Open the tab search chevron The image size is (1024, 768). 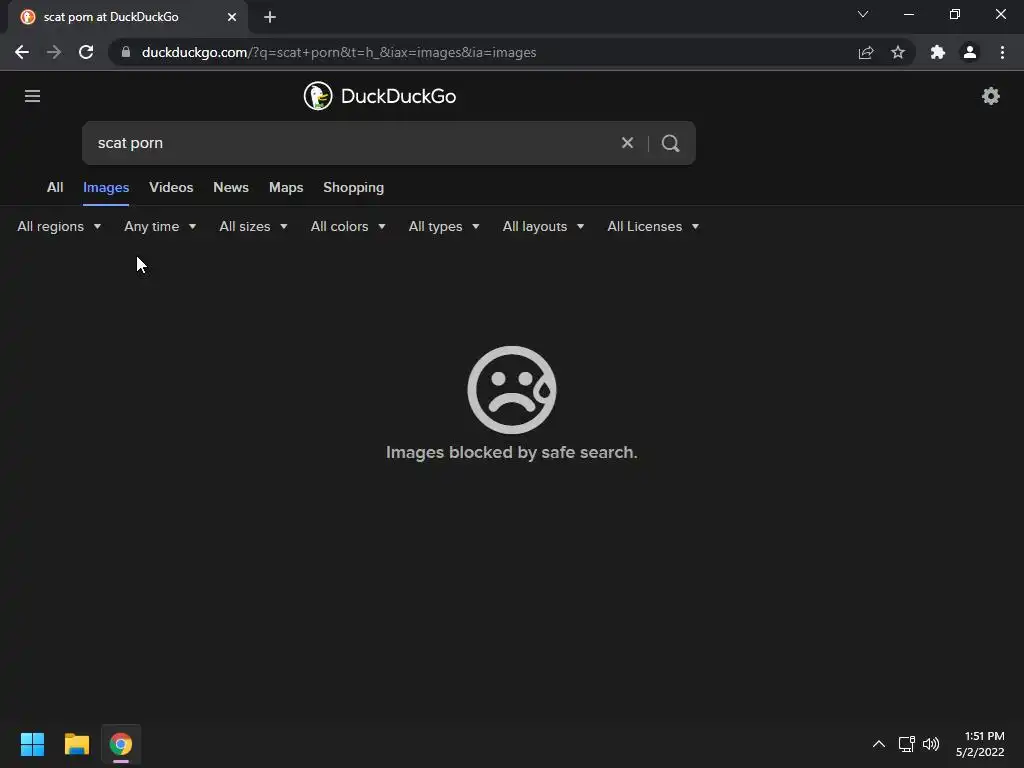point(863,14)
